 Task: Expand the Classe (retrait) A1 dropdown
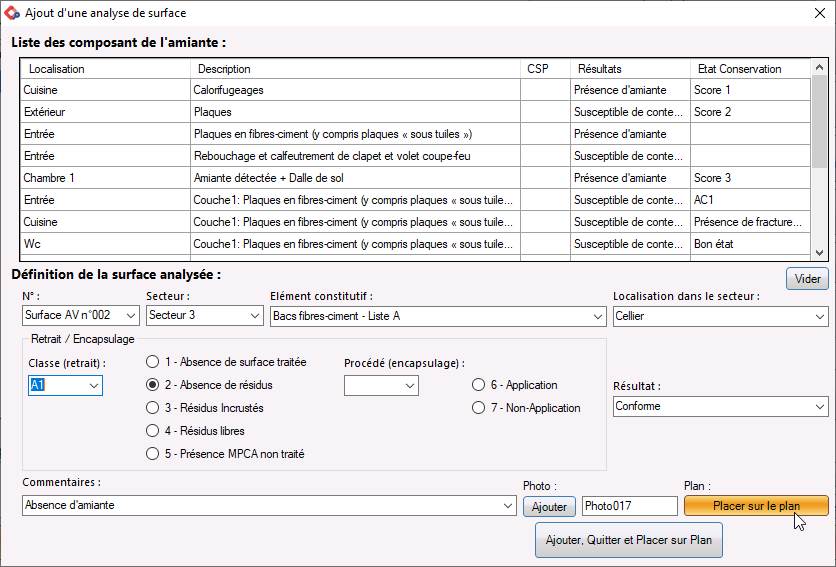pyautogui.click(x=65, y=385)
